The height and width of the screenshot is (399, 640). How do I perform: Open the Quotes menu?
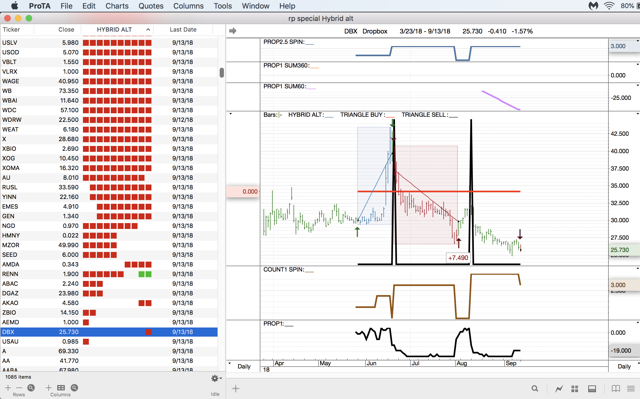151,6
